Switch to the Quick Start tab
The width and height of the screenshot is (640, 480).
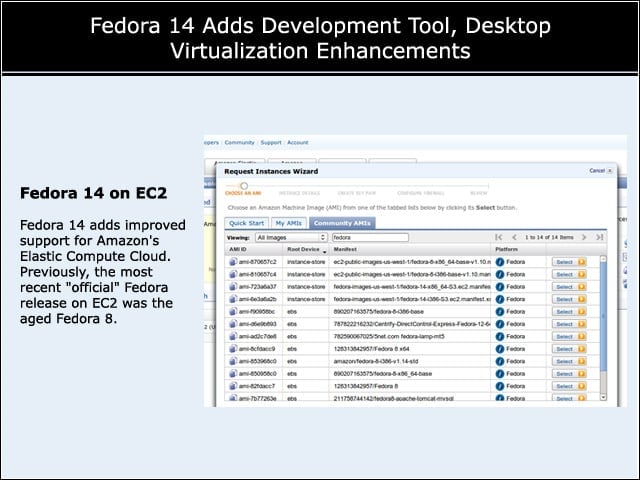tap(247, 223)
